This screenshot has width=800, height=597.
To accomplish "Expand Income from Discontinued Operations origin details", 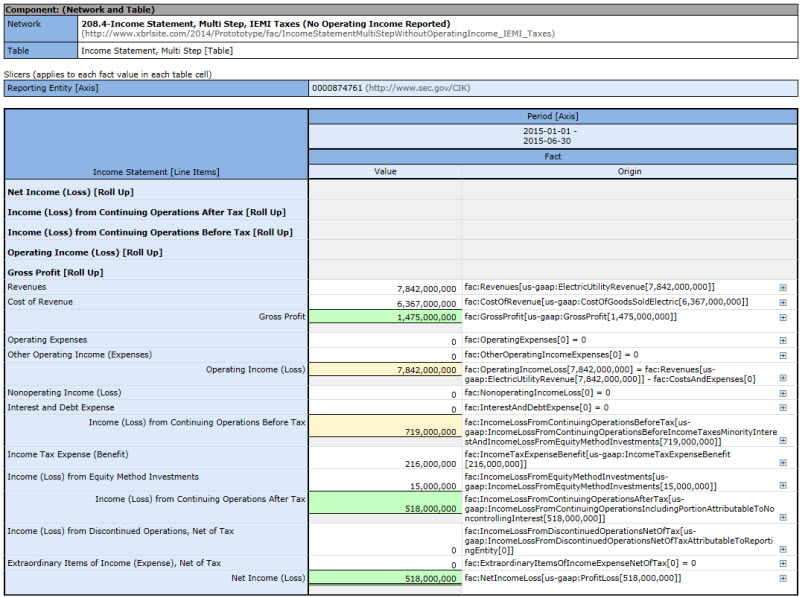I will (x=783, y=550).
